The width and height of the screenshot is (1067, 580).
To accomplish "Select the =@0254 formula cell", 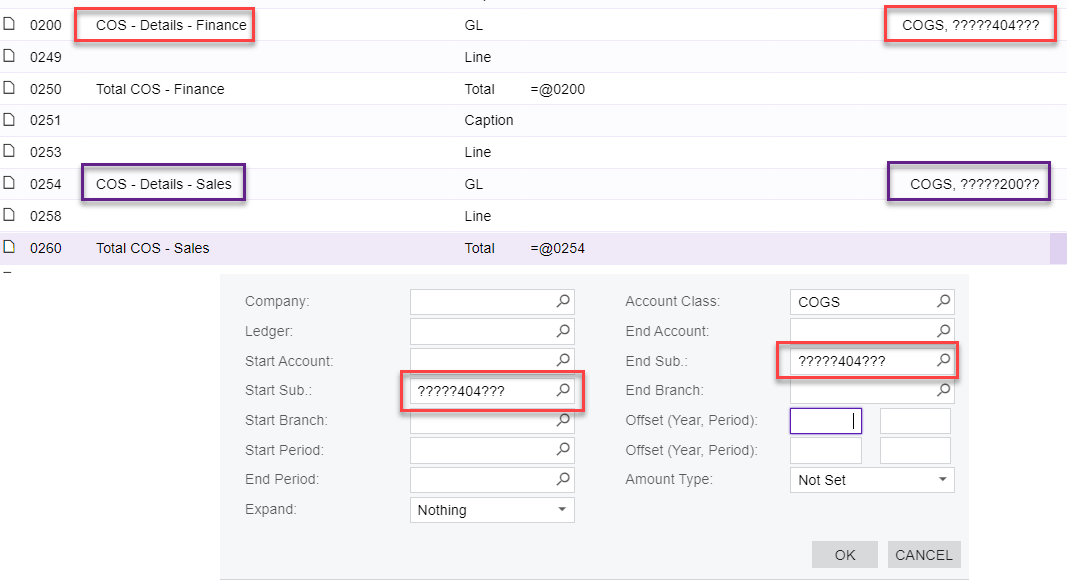I will click(558, 248).
